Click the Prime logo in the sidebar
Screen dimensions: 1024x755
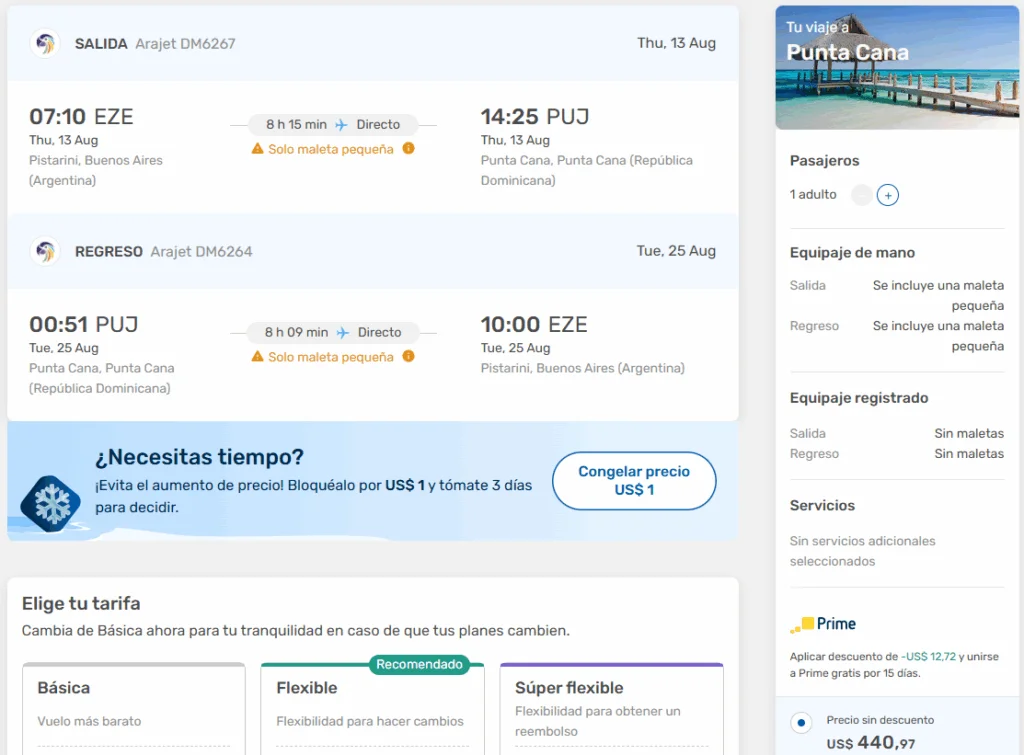point(822,623)
